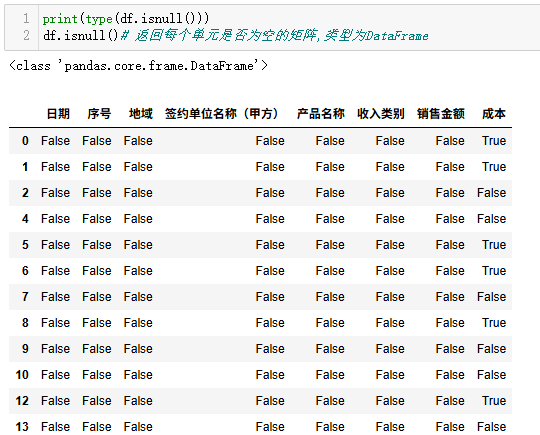This screenshot has width=540, height=435.
Task: Click row index 5
Action: coord(25,245)
